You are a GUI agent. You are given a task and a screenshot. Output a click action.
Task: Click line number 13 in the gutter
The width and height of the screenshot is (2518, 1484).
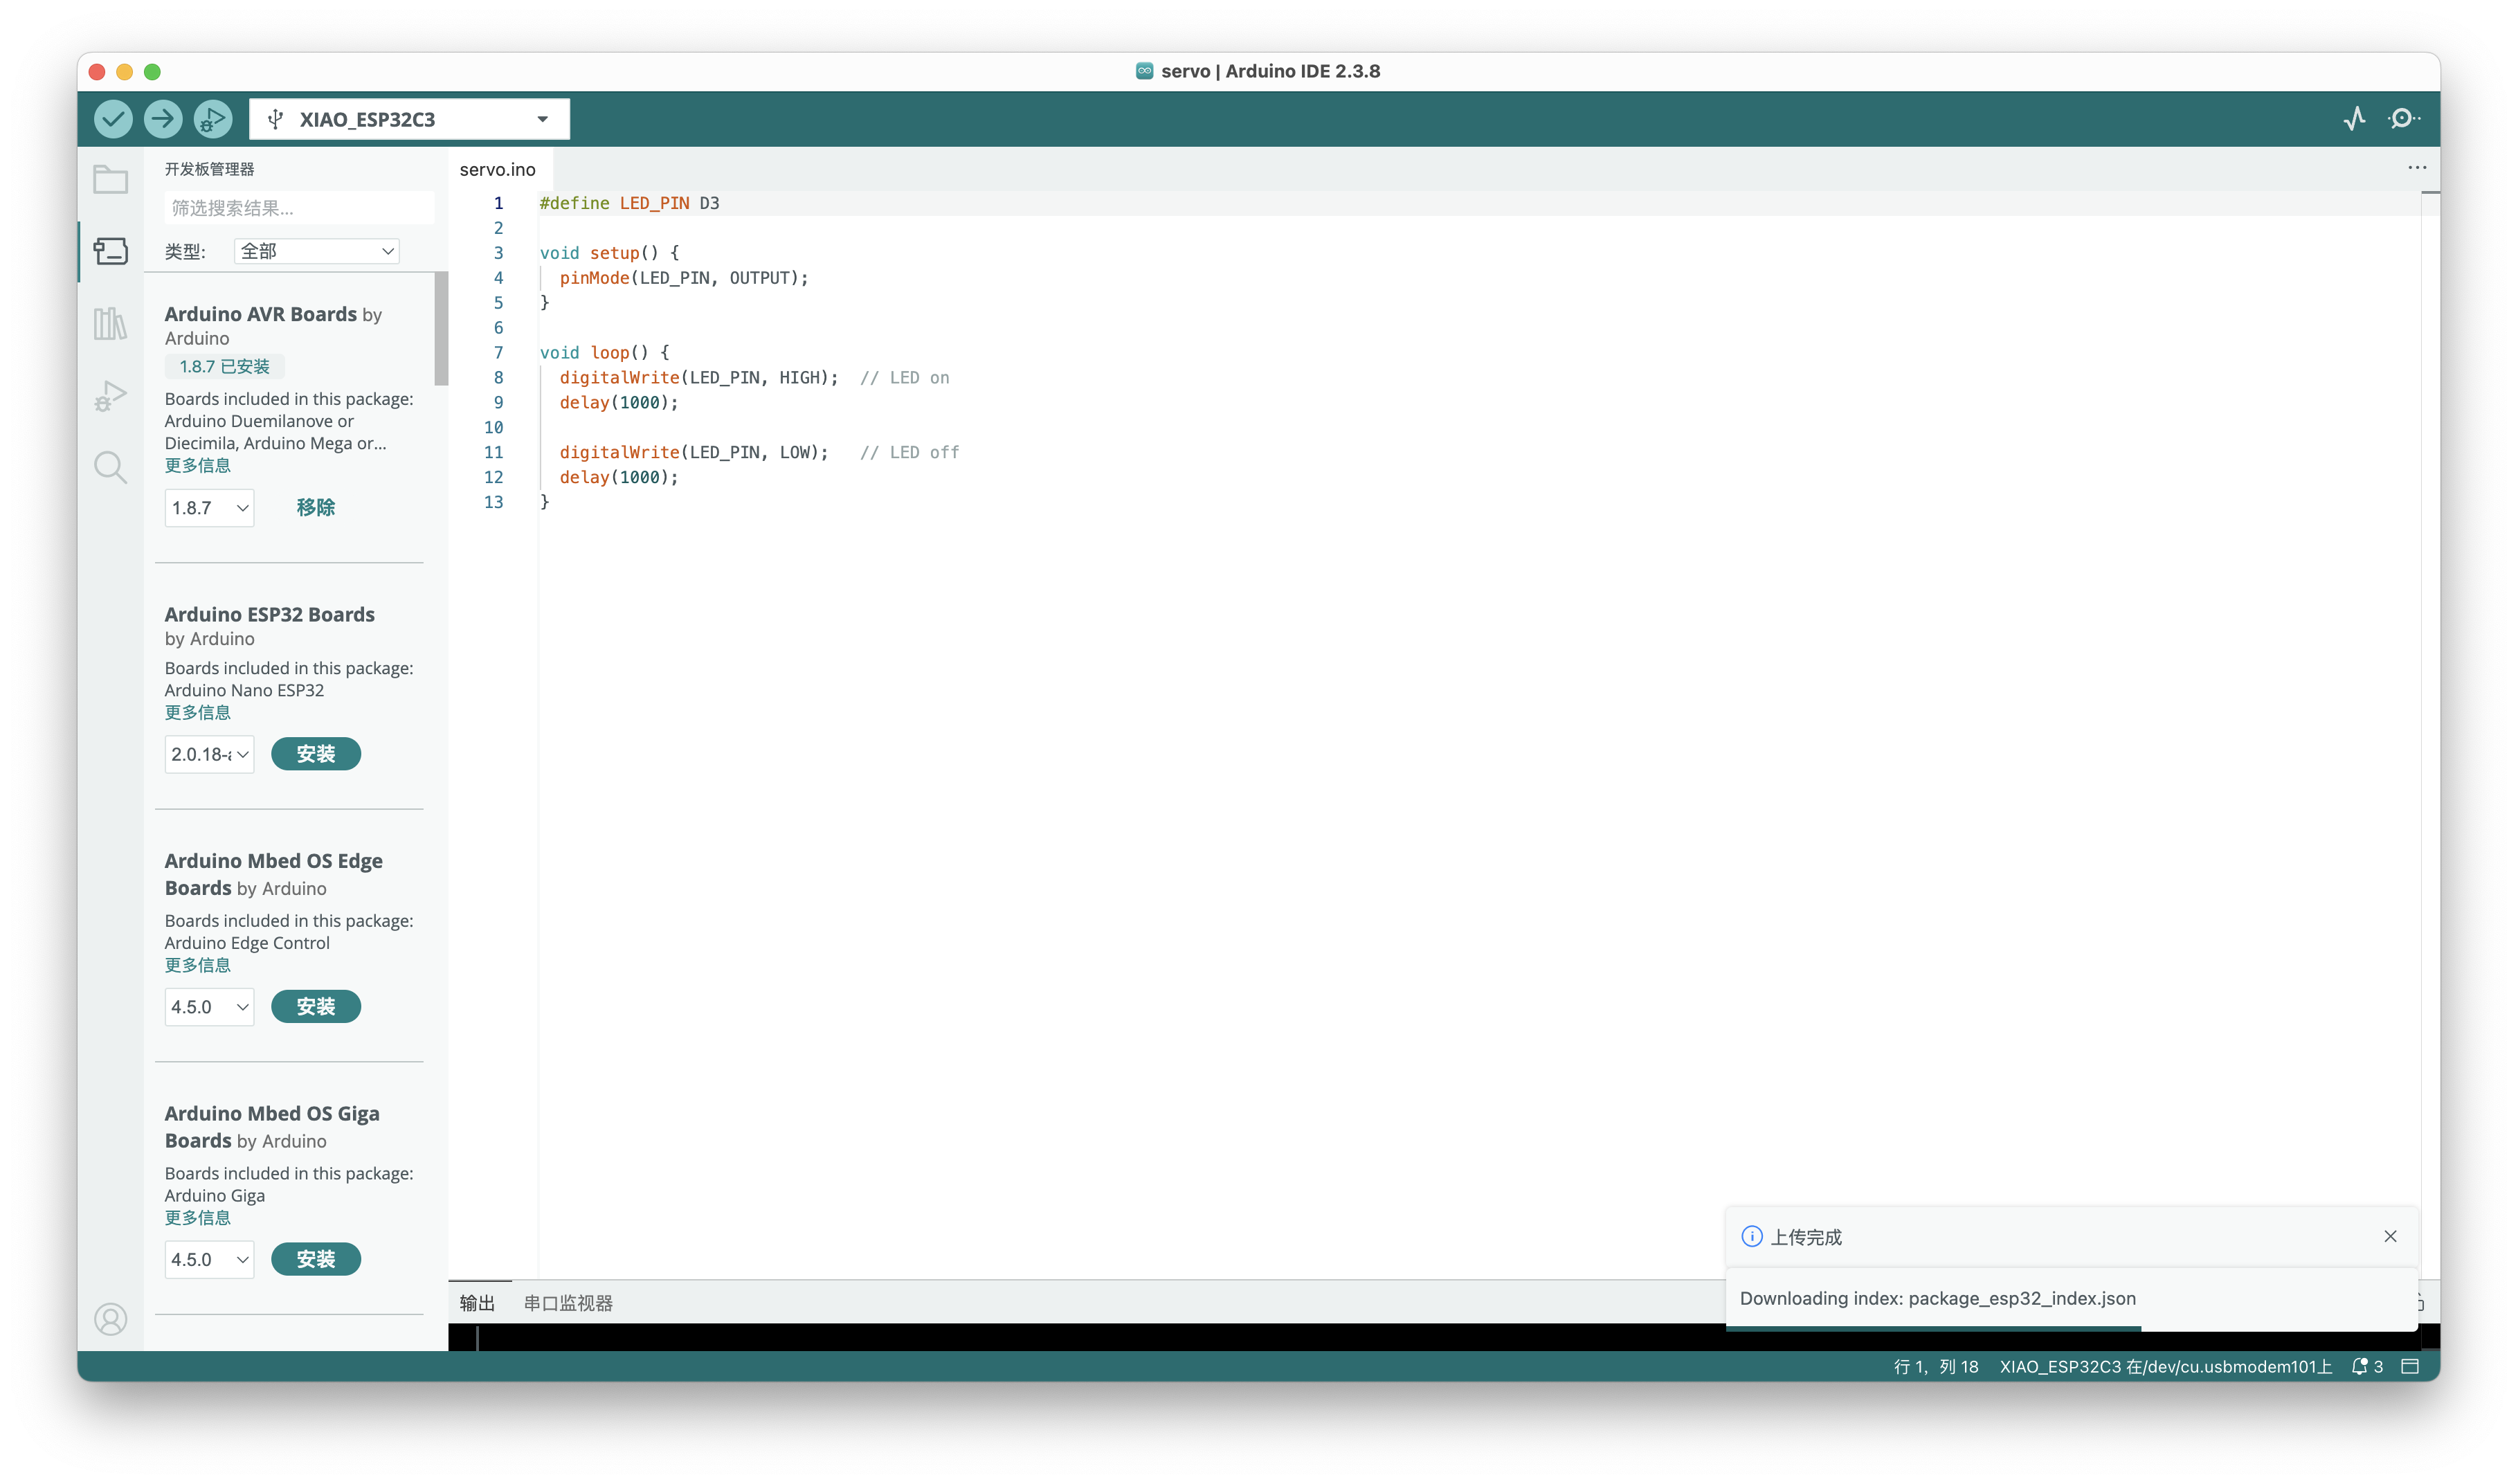point(494,502)
